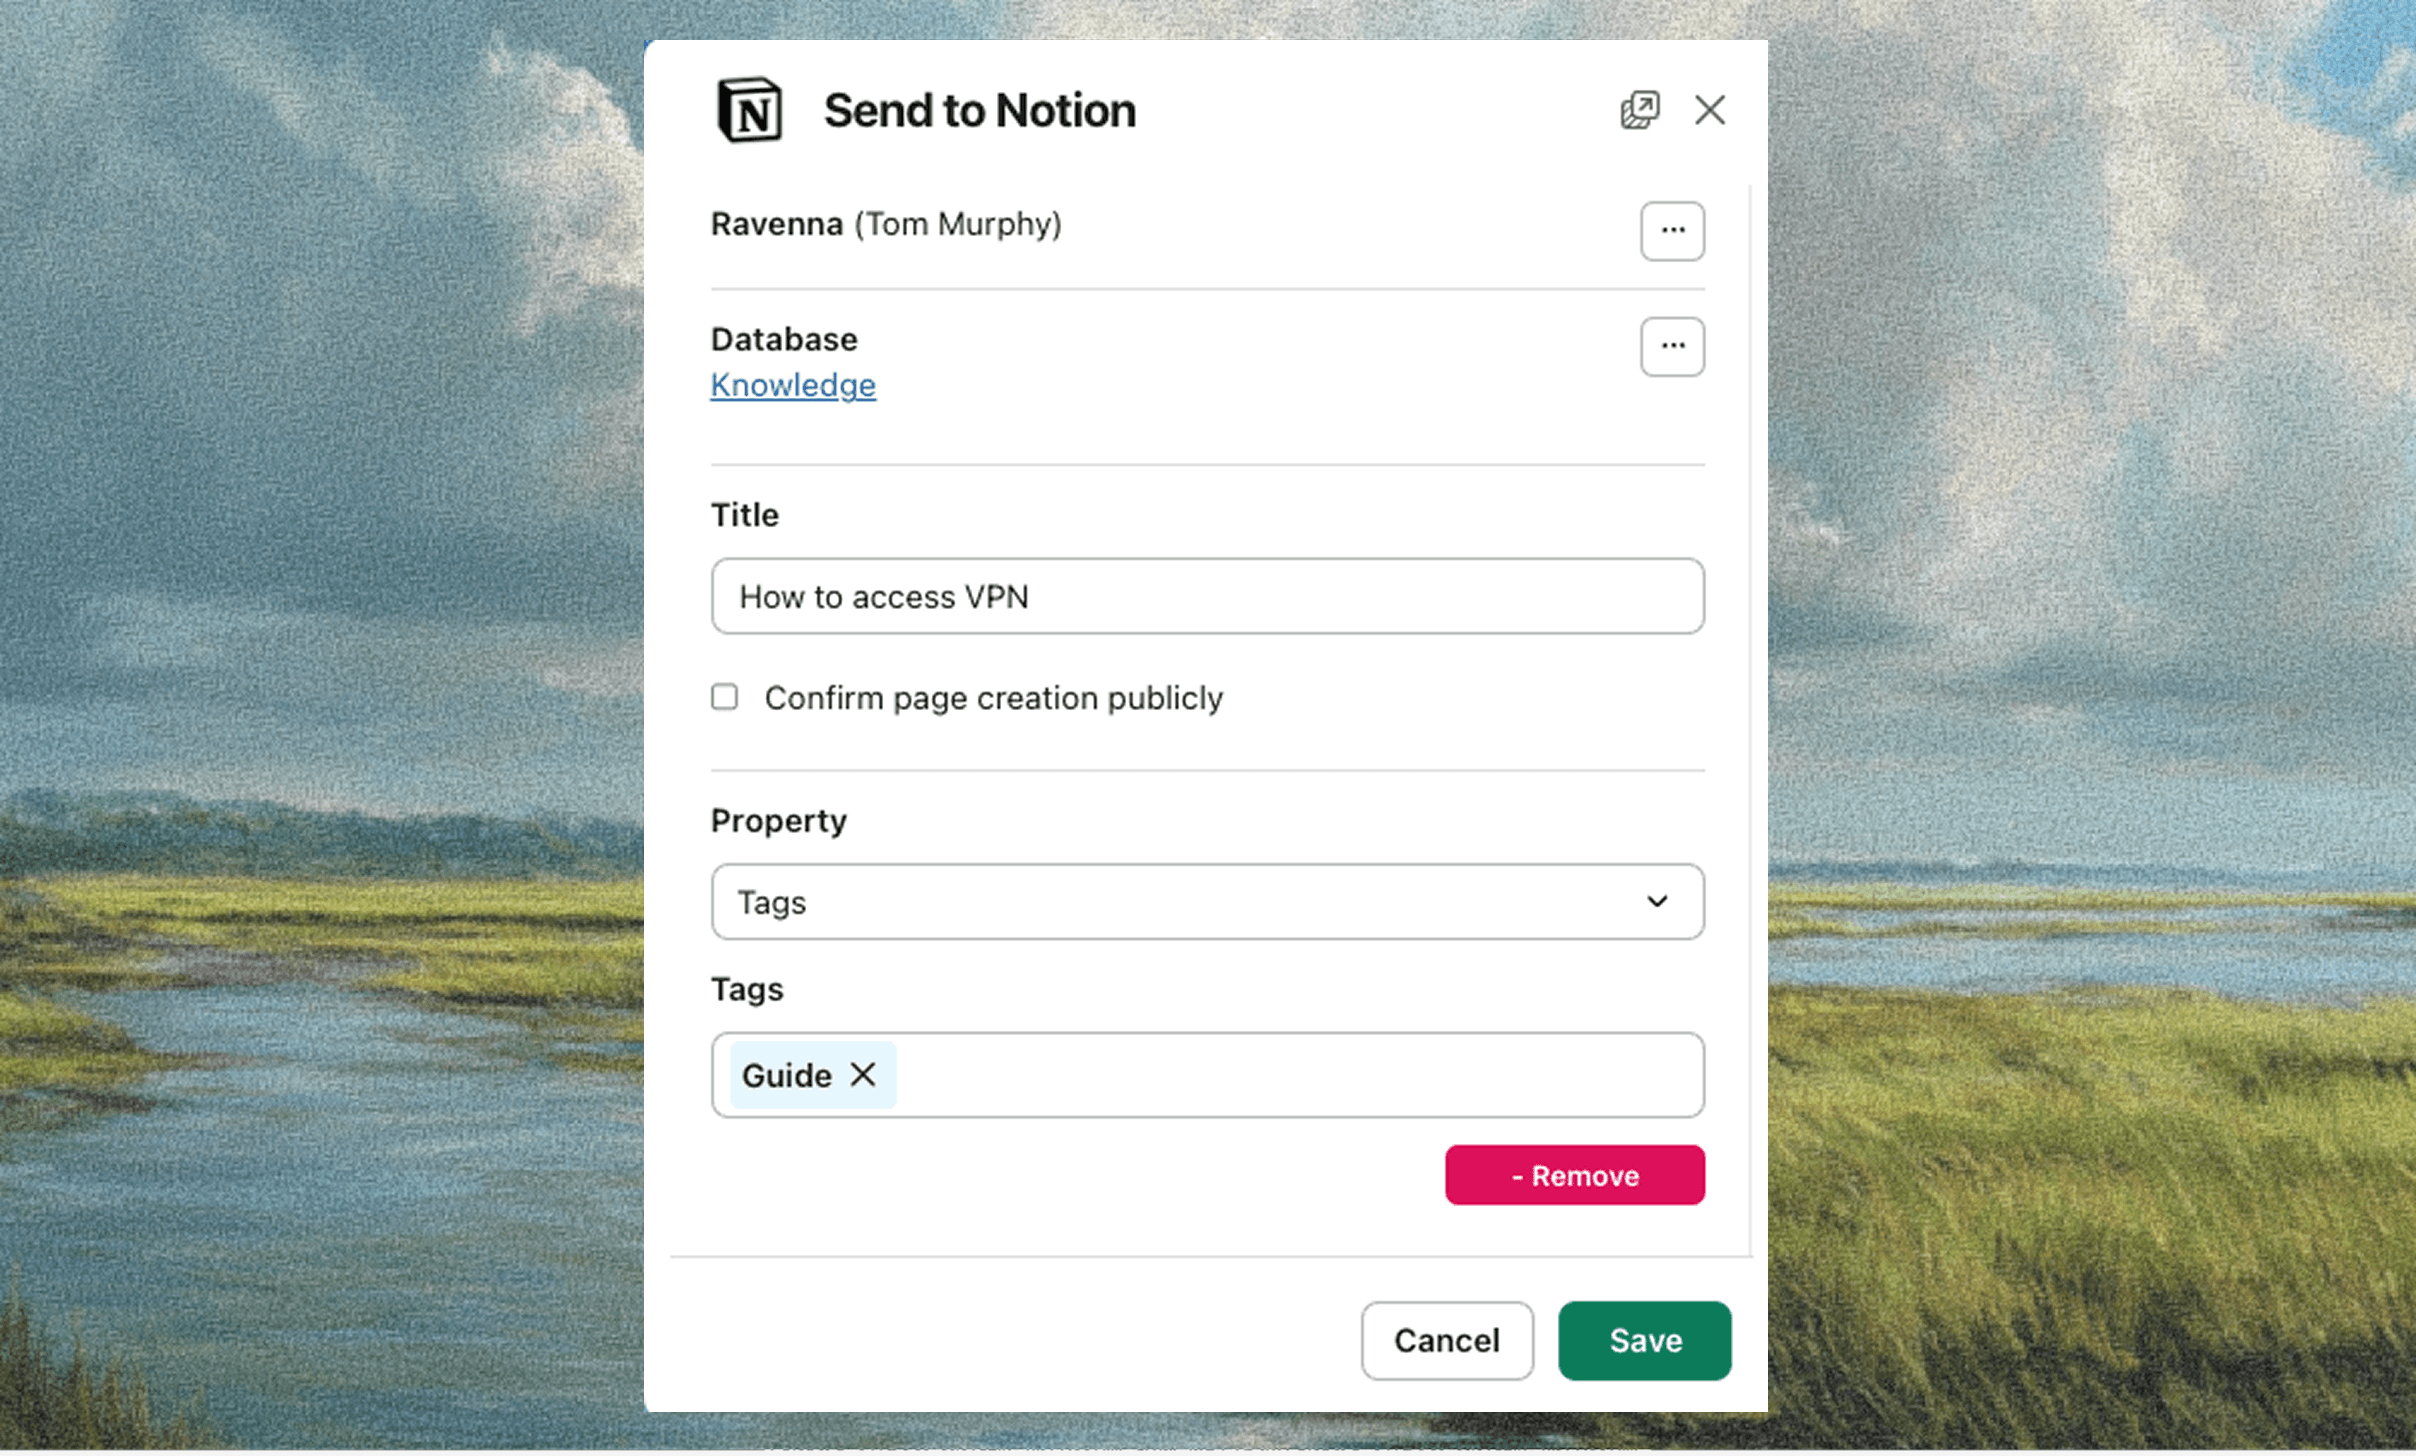Open the Tags property dropdown
The image size is (2416, 1456).
pyautogui.click(x=1206, y=901)
